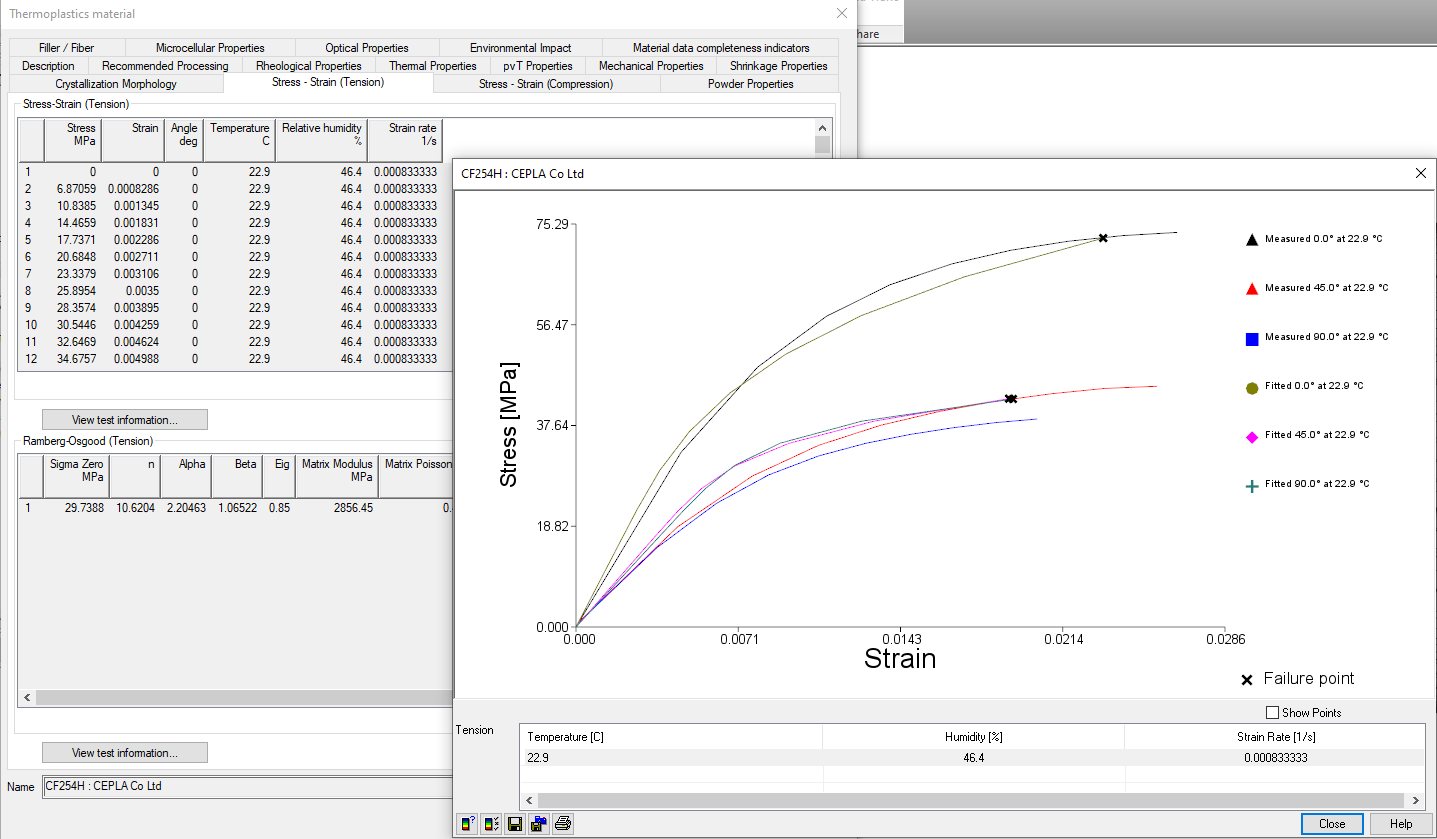Open the Crystallization Morphology tab
Viewport: 1437px width, 839px height.
(116, 84)
